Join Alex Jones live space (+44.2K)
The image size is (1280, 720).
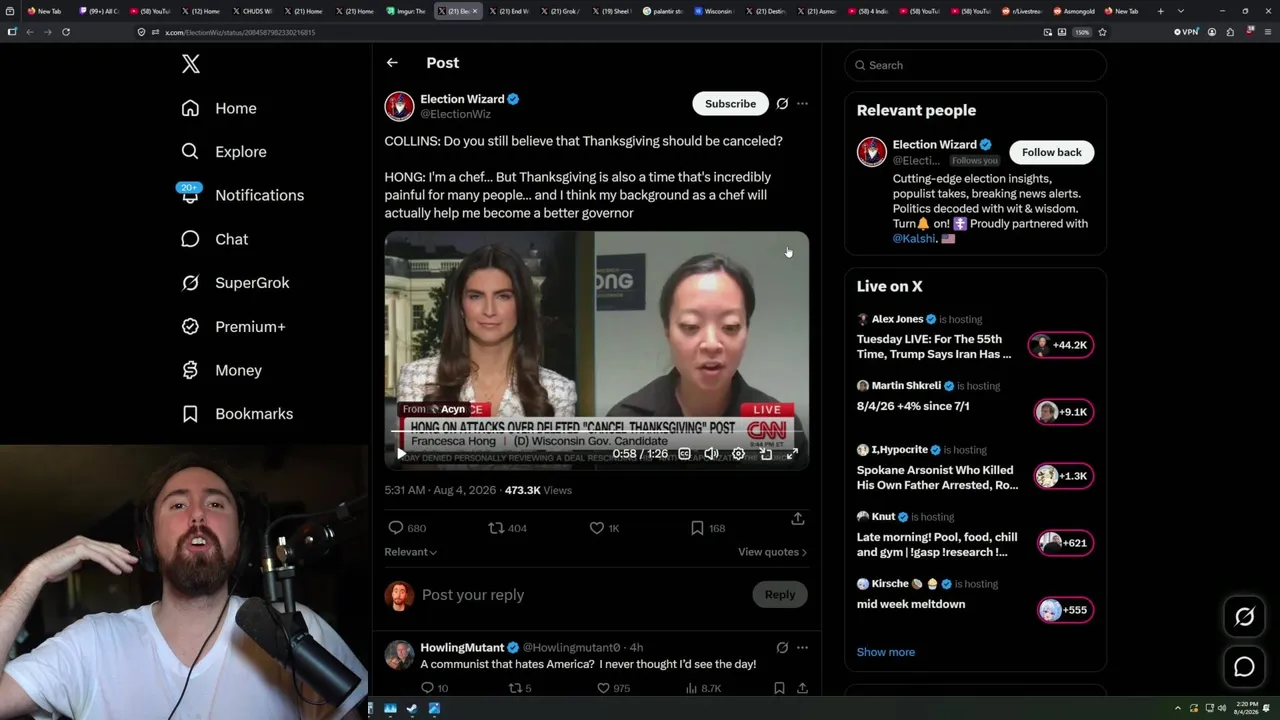pyautogui.click(x=1061, y=345)
